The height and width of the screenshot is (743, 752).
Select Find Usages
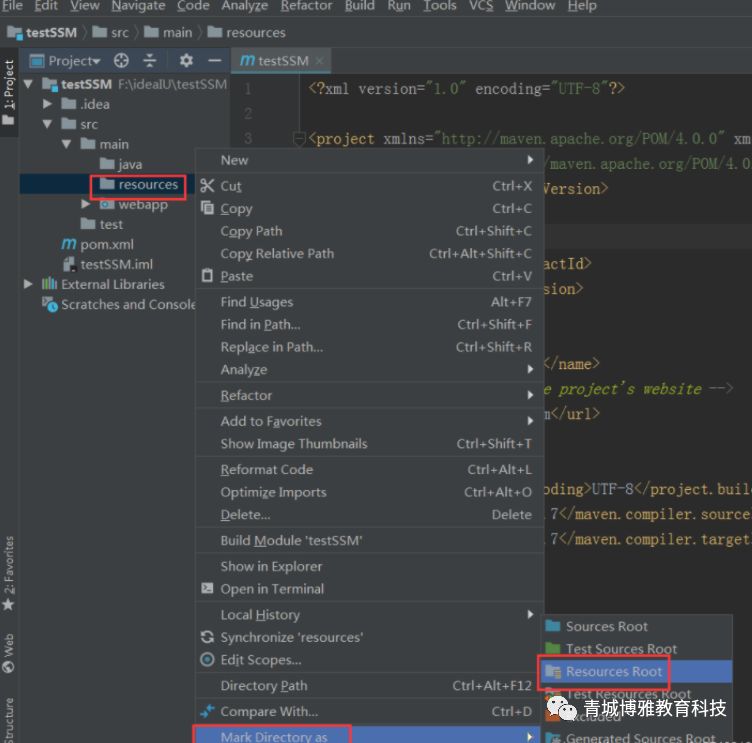click(x=370, y=302)
